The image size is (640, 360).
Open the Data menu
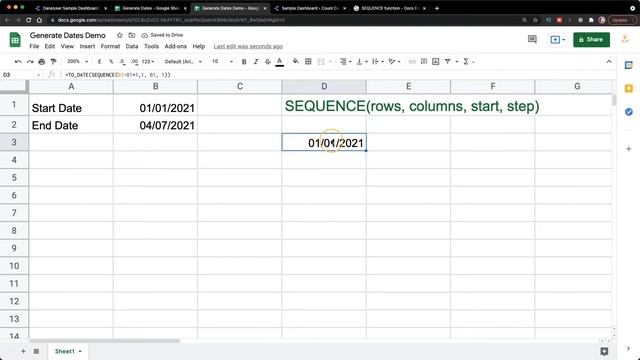tap(131, 47)
